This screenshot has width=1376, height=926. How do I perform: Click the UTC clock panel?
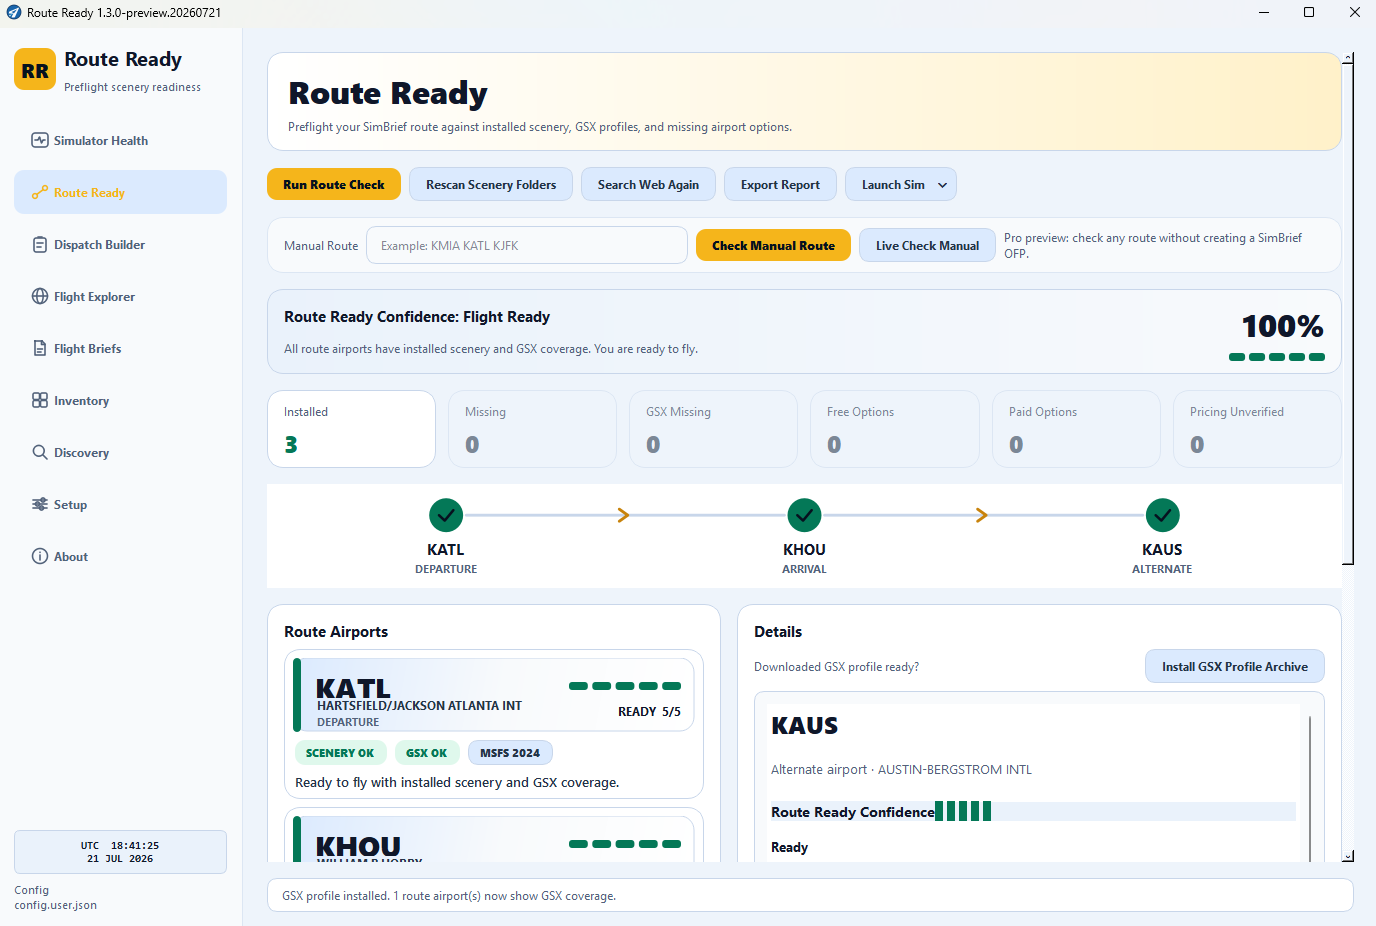tap(120, 852)
